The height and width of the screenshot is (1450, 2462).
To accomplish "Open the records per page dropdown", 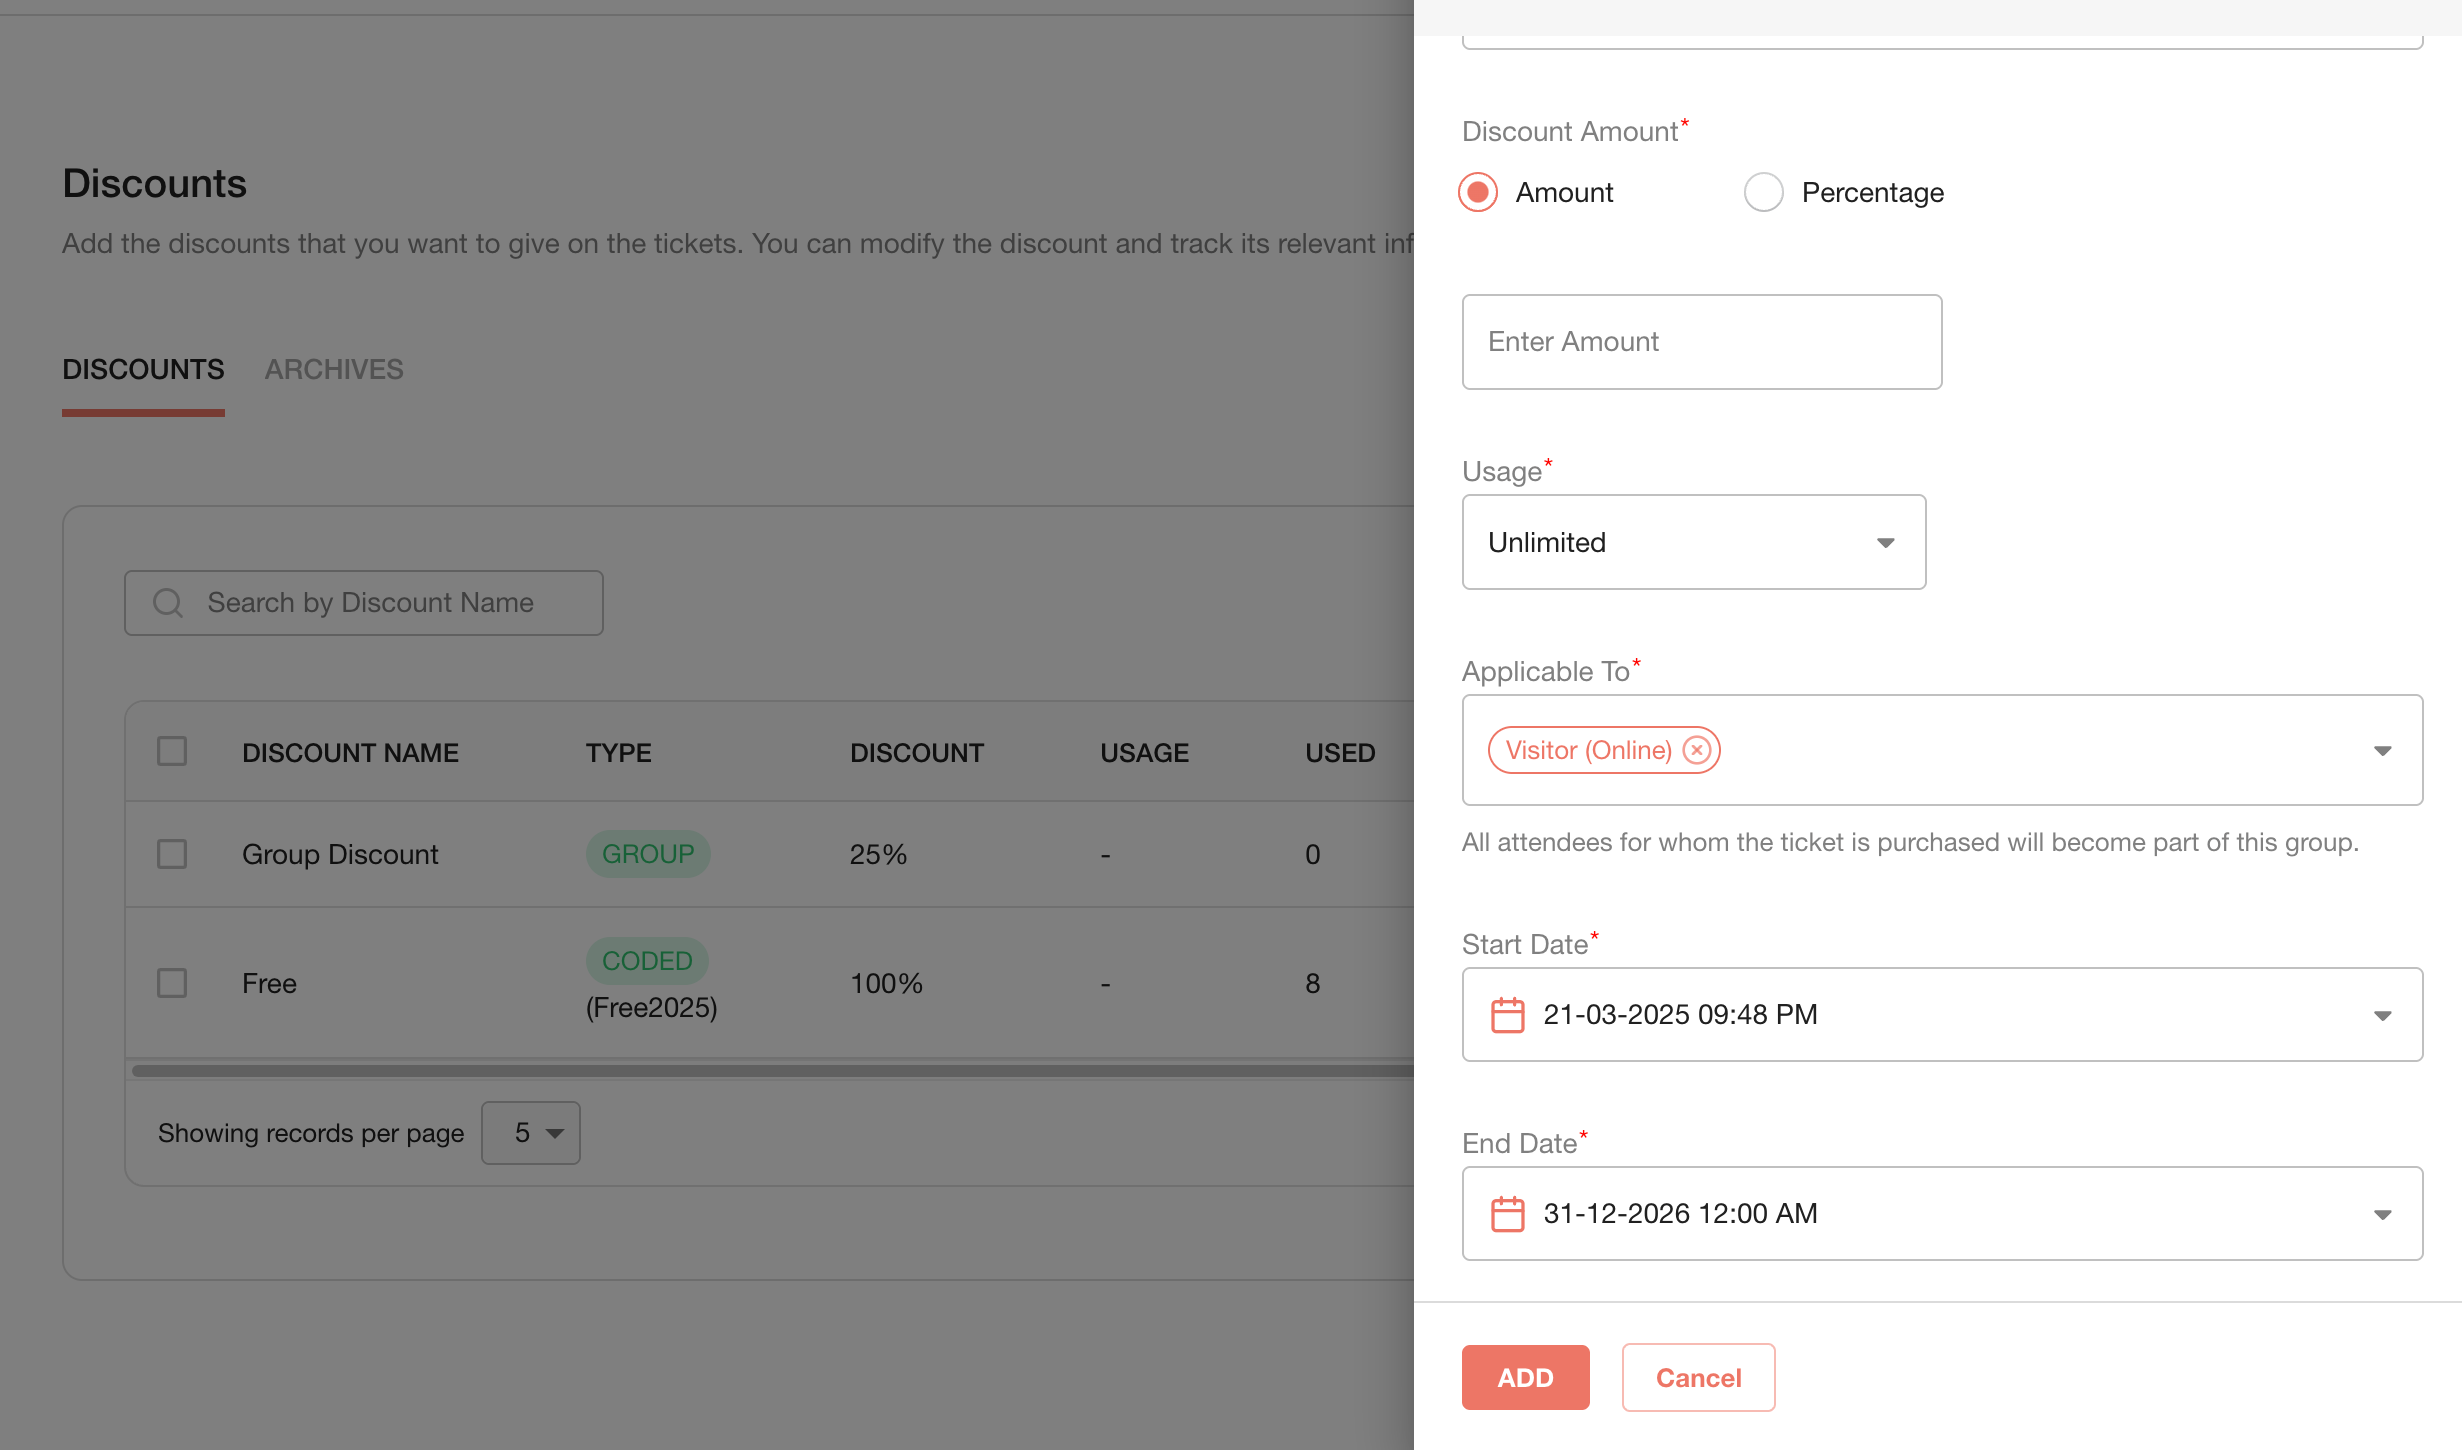I will (531, 1133).
